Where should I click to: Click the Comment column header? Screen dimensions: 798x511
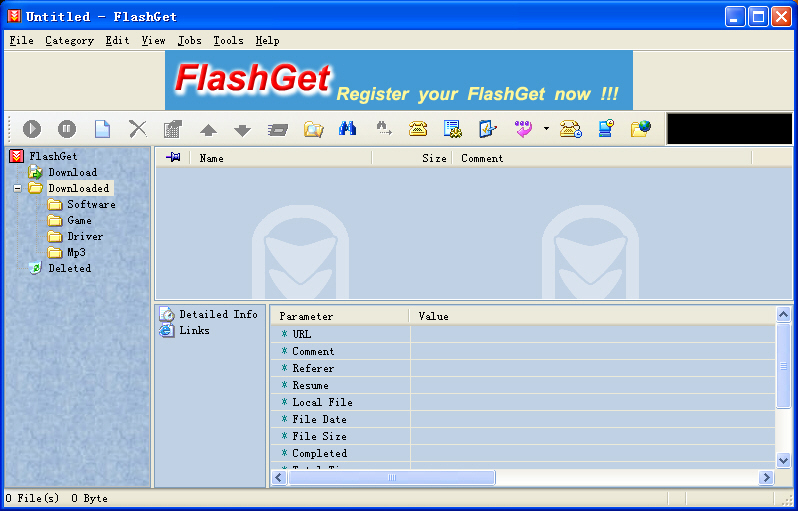pos(602,158)
